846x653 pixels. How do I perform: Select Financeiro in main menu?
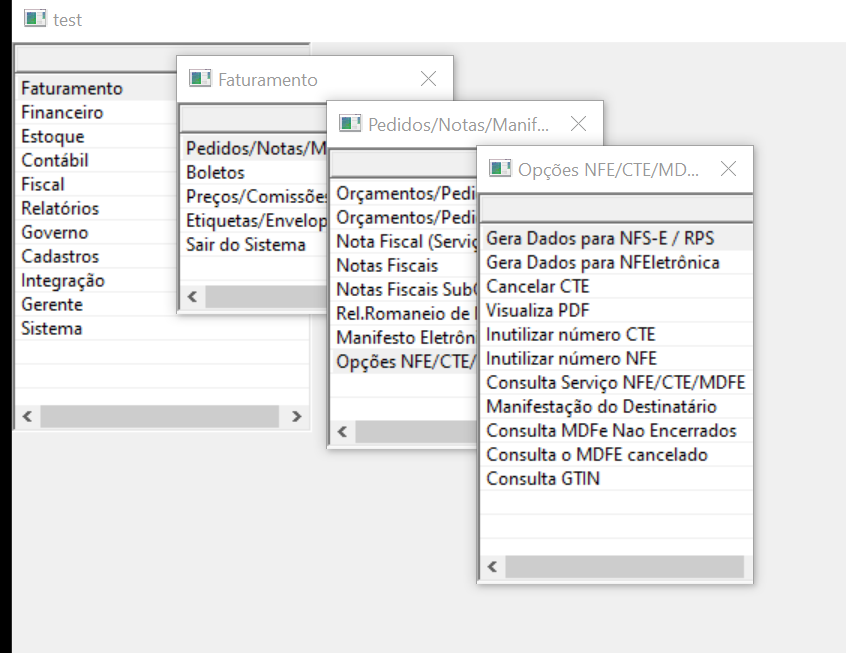coord(62,113)
